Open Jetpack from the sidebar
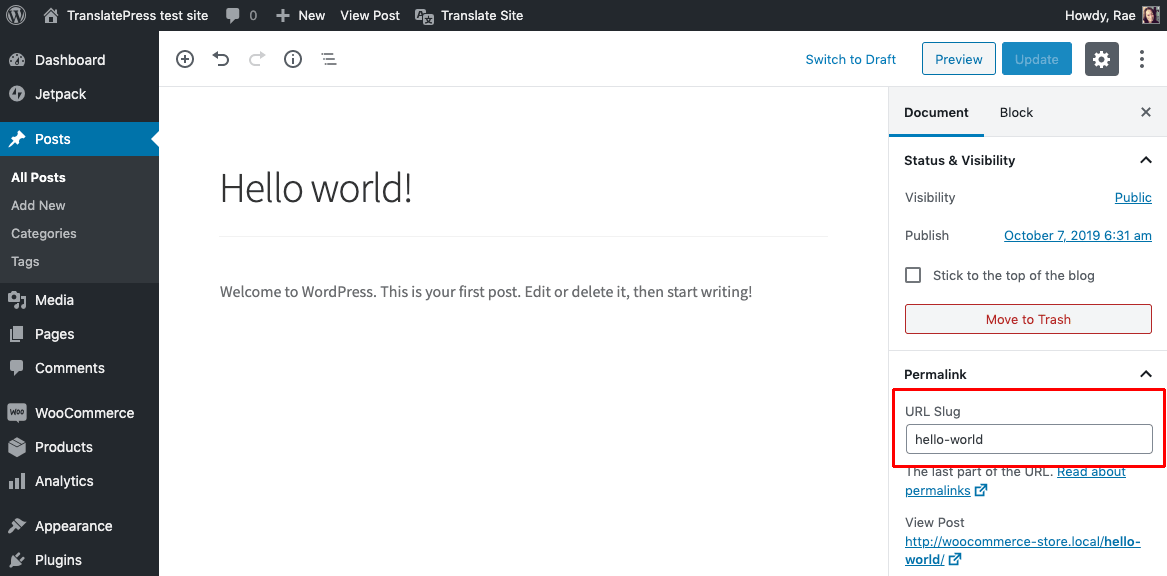1167x576 pixels. (x=60, y=93)
